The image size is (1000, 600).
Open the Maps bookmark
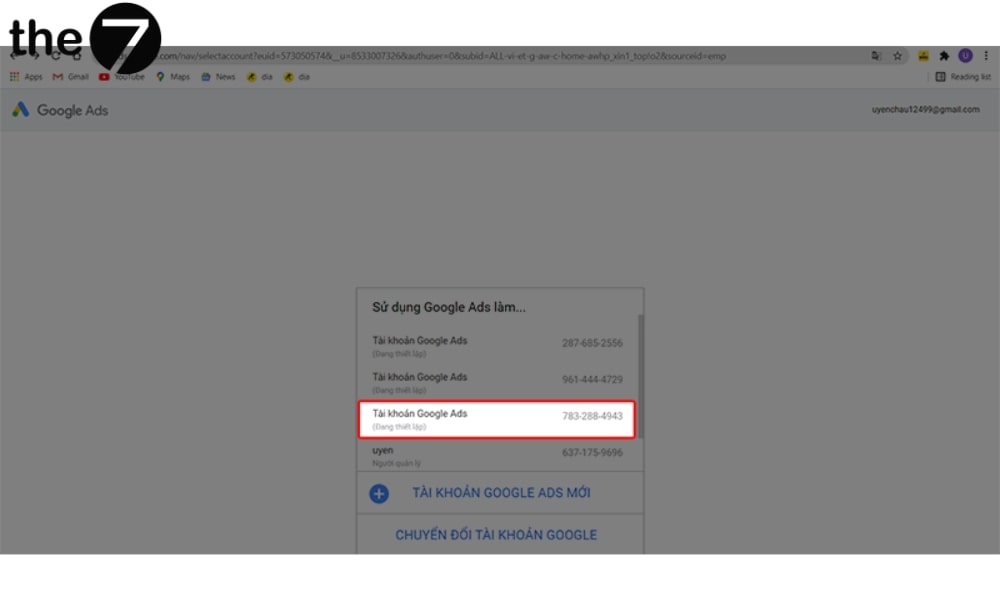click(x=173, y=77)
